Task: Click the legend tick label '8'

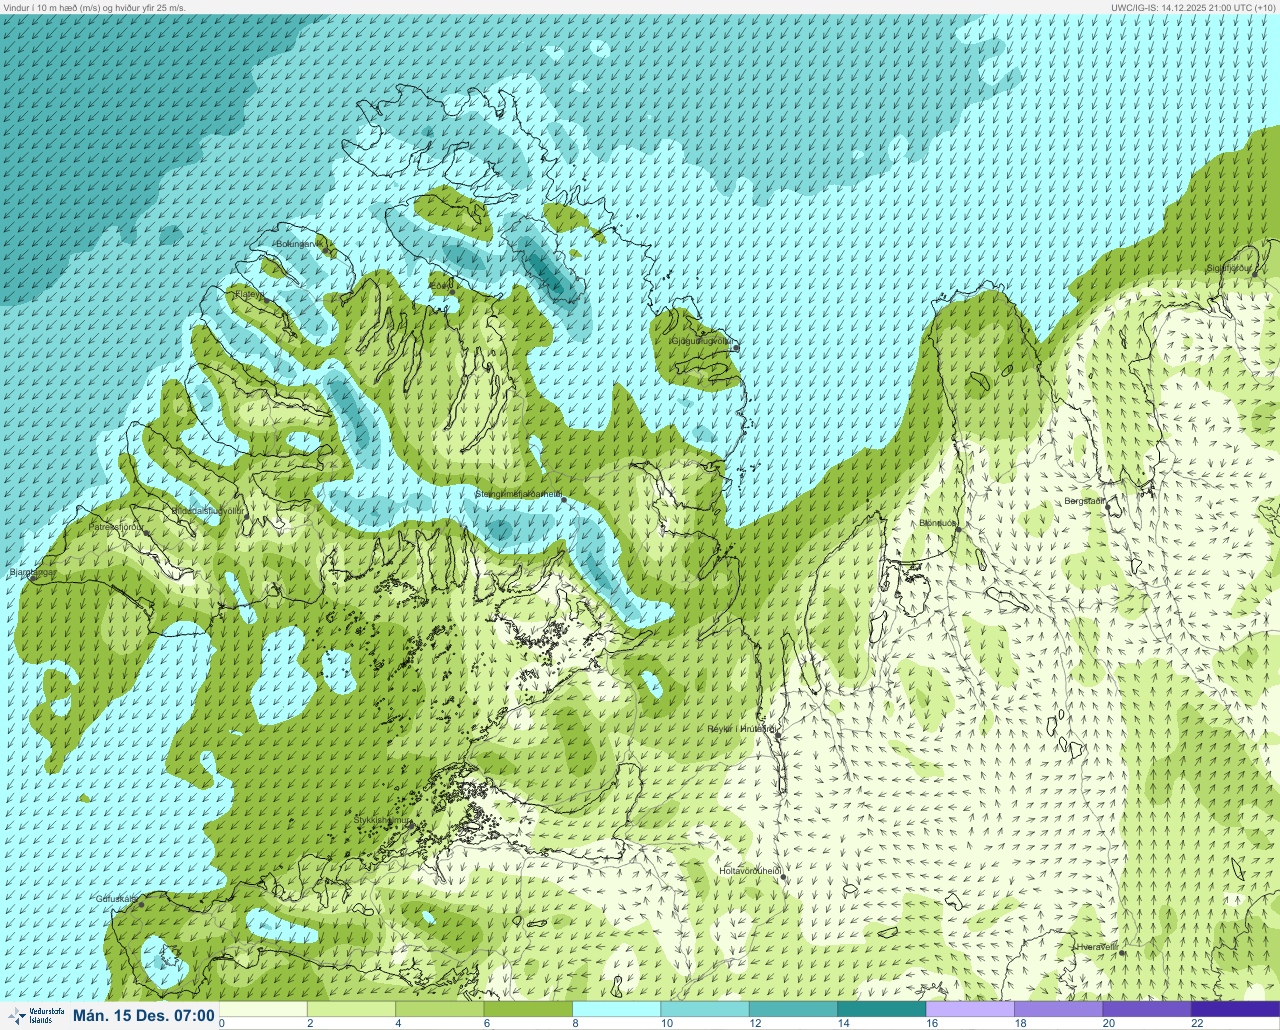Action: coord(575,1023)
